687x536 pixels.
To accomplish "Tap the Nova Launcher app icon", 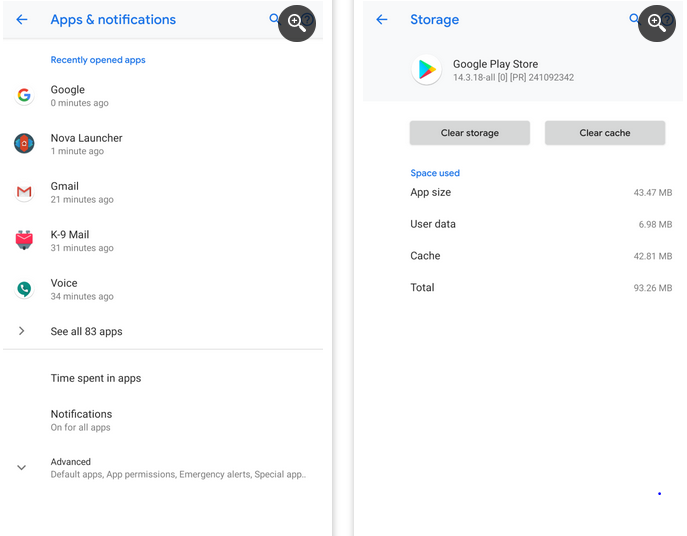I will 24,143.
